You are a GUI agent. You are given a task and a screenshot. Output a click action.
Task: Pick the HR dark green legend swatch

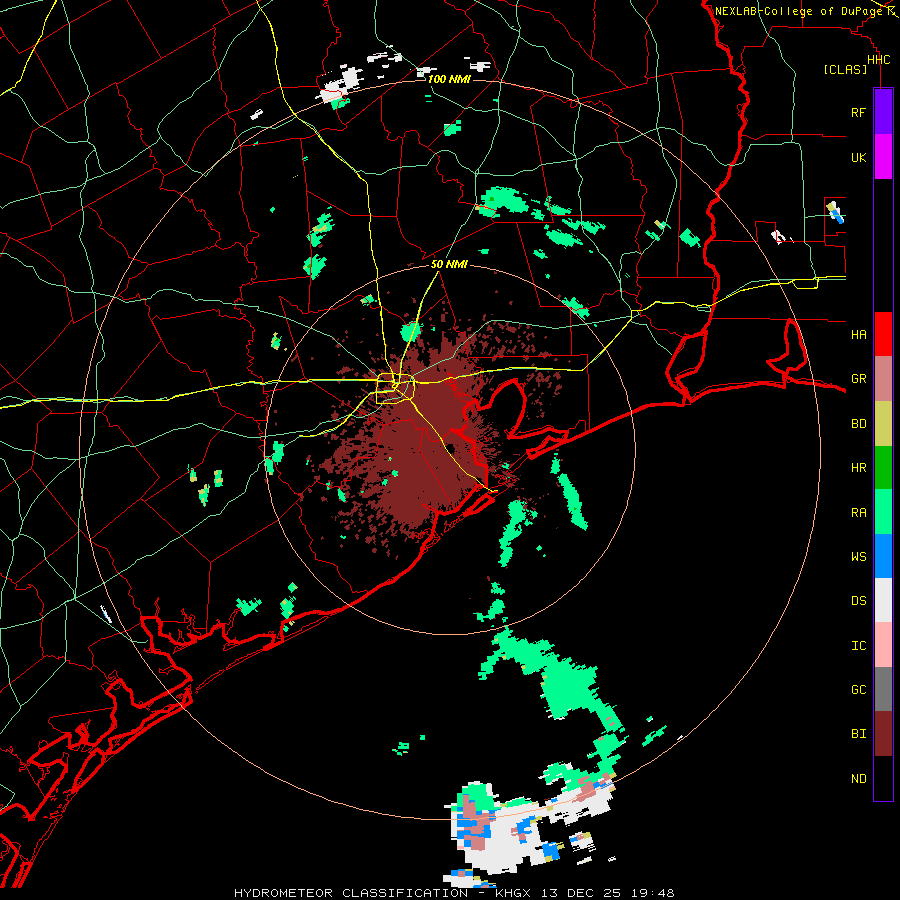pos(883,467)
